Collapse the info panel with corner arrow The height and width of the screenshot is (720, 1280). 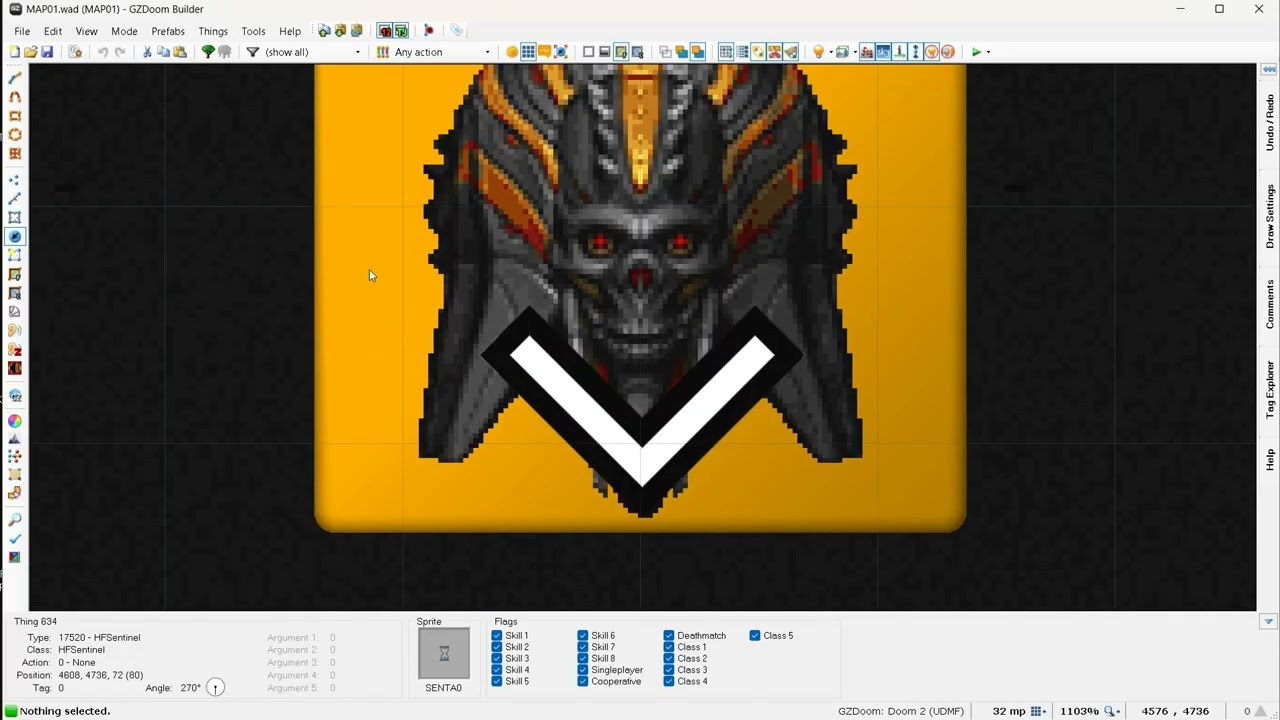(1268, 622)
